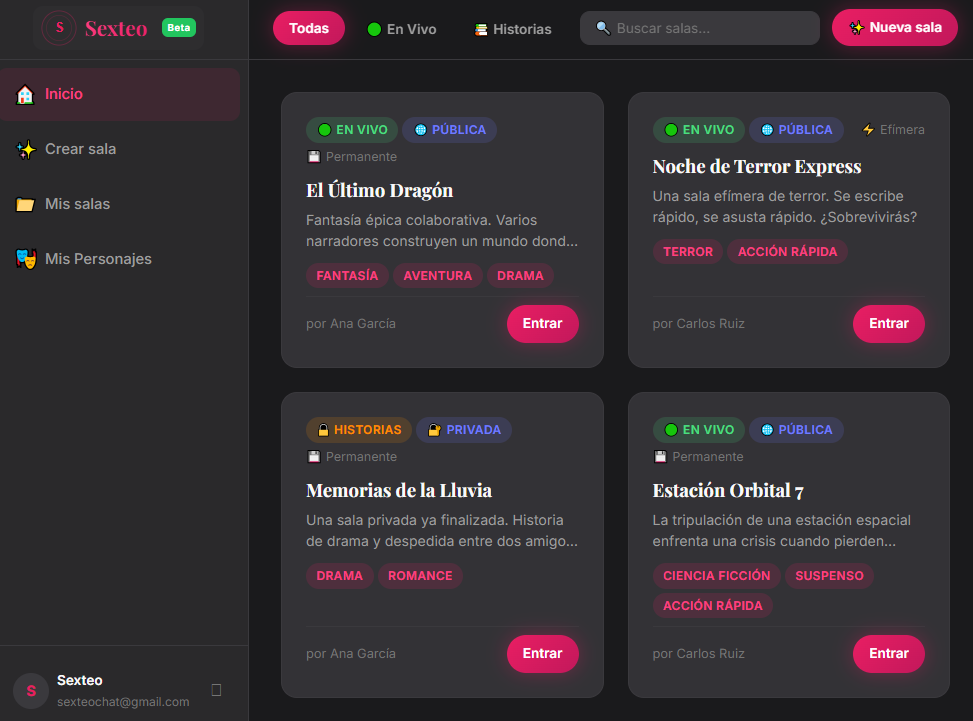The image size is (973, 721).
Task: Click the sparkles icon beside Crear sala
Action: pos(25,149)
